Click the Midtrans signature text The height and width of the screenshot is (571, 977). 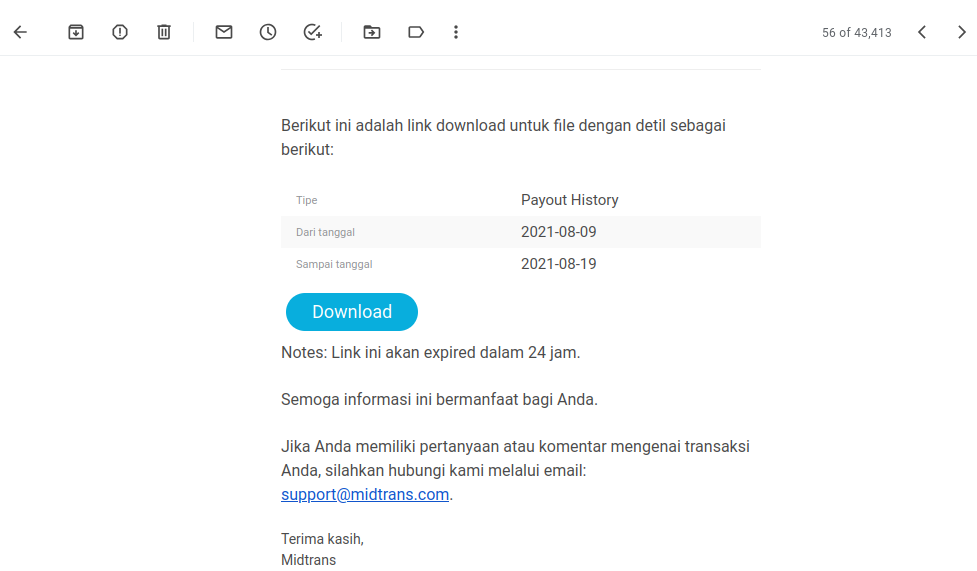tap(308, 560)
